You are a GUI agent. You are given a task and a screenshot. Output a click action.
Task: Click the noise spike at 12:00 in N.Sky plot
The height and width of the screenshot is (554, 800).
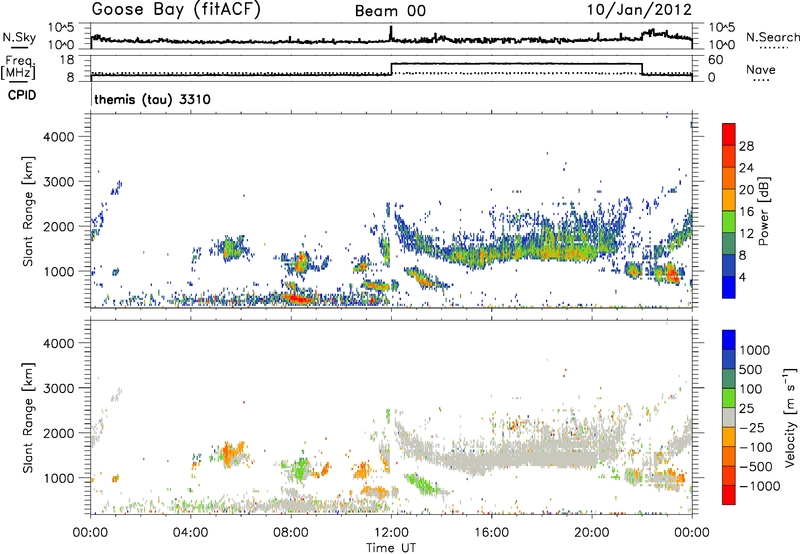point(391,33)
